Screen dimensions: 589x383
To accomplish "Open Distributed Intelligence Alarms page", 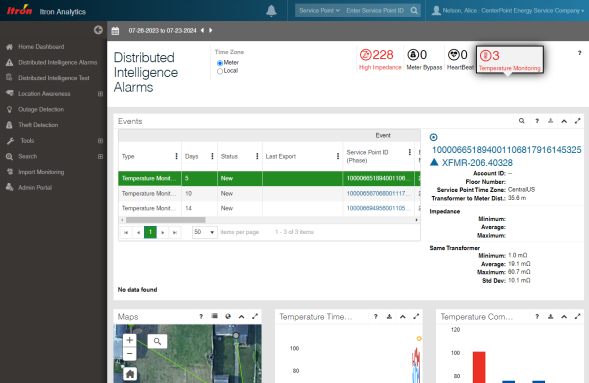I will coord(57,62).
